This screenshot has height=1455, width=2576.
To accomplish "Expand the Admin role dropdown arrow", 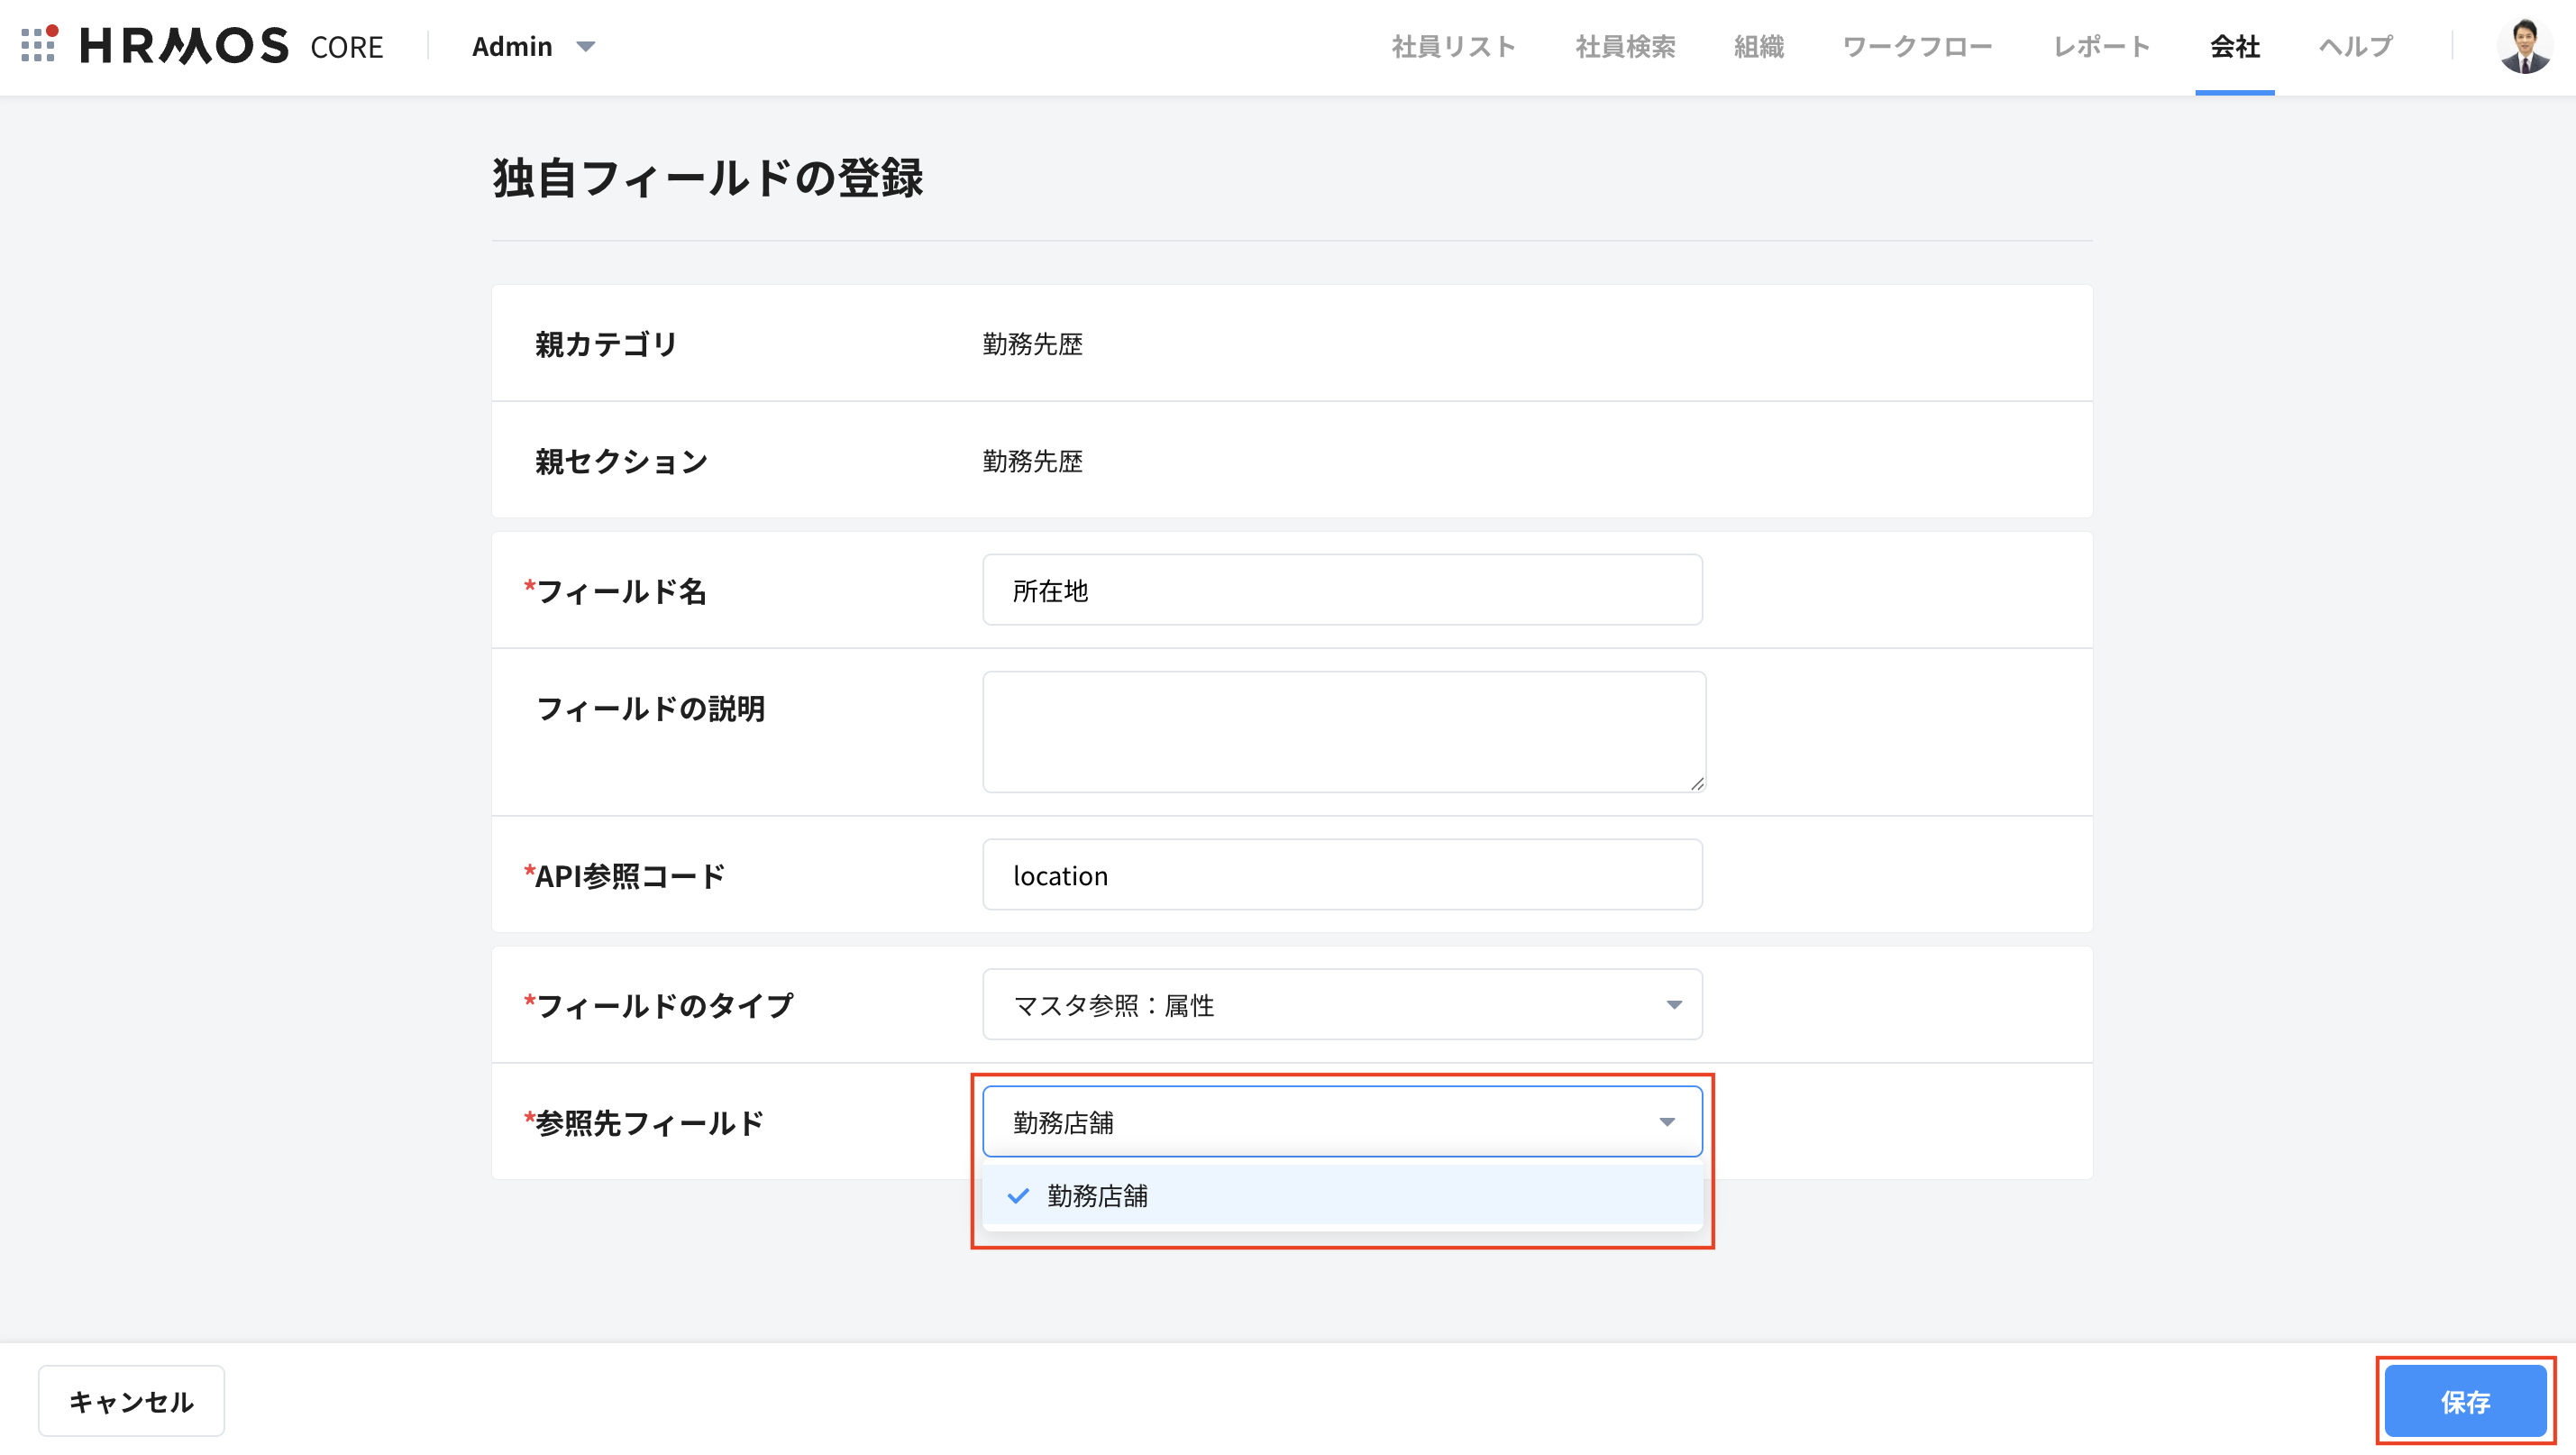I will pos(586,47).
